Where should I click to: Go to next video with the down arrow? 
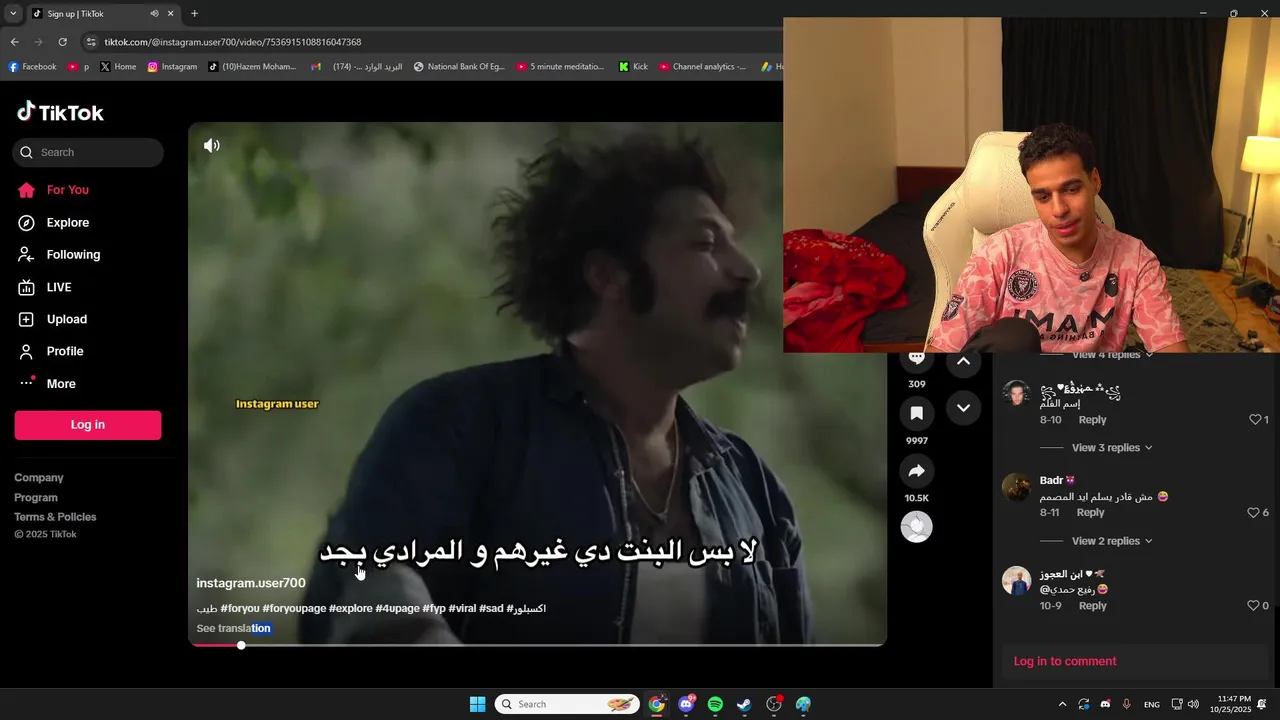[x=963, y=408]
